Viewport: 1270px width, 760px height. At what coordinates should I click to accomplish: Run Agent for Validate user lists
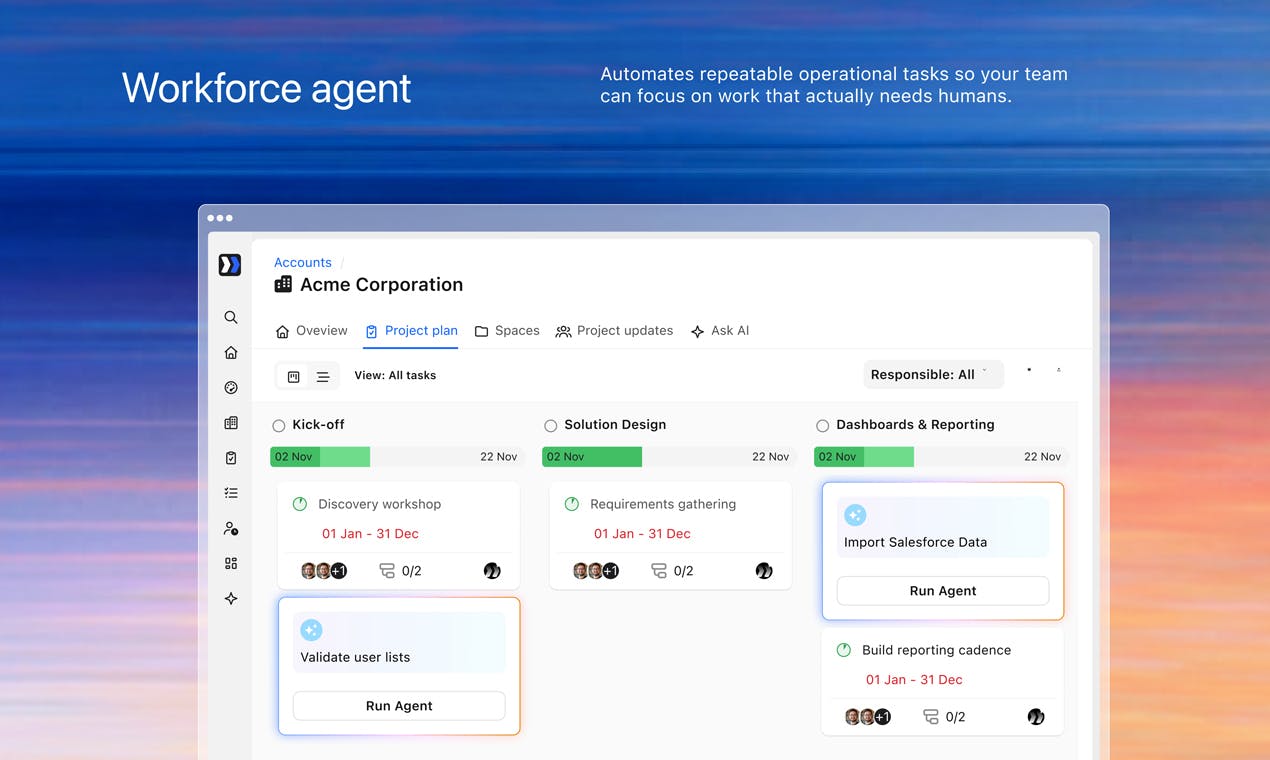[399, 706]
